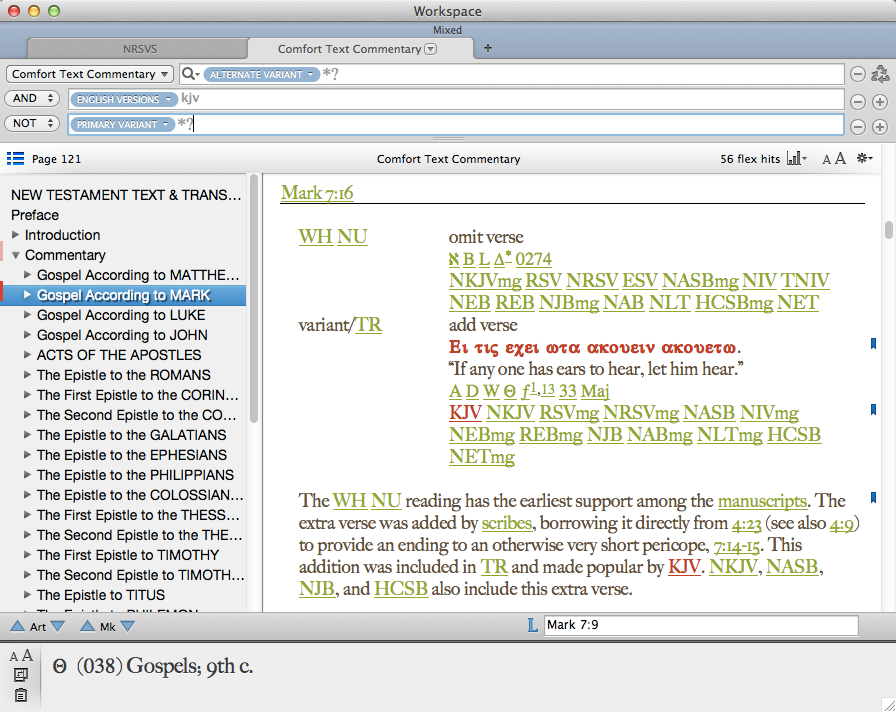This screenshot has height=712, width=896.
Task: Click the L go-to mode icon
Action: (x=532, y=625)
